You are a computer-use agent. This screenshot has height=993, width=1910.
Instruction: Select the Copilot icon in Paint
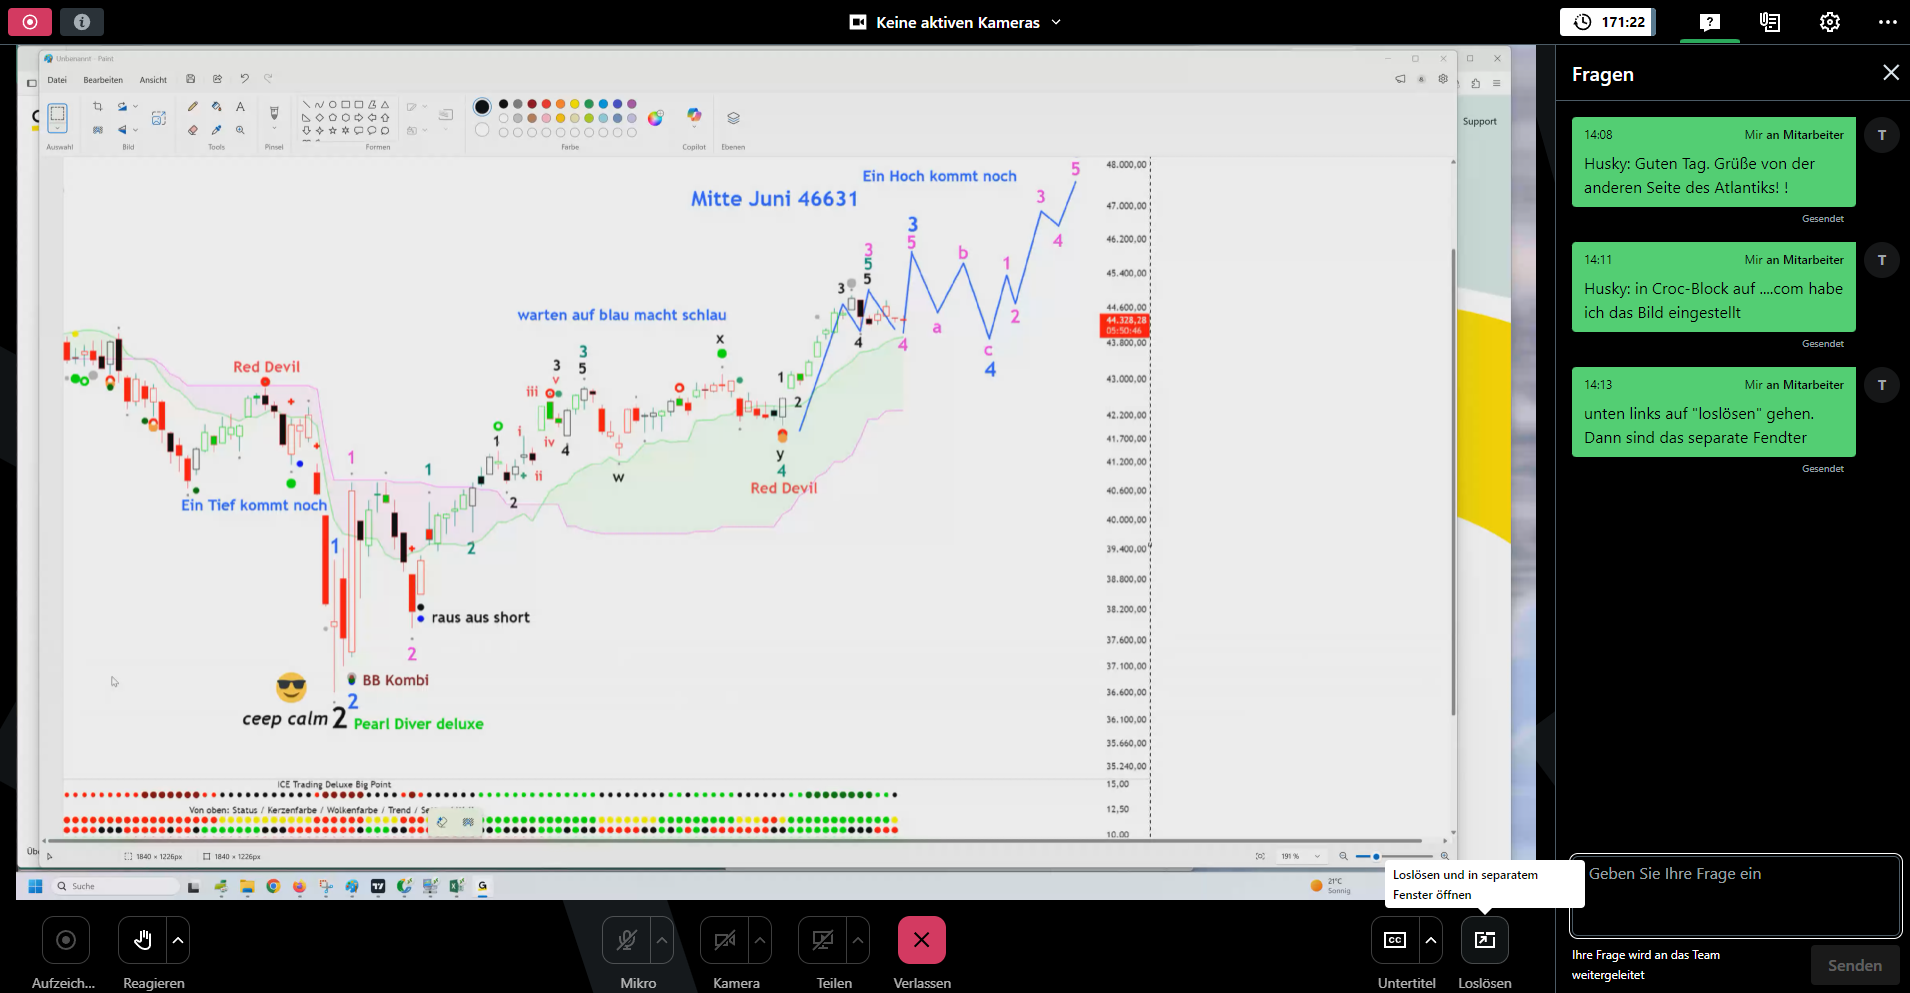[694, 117]
